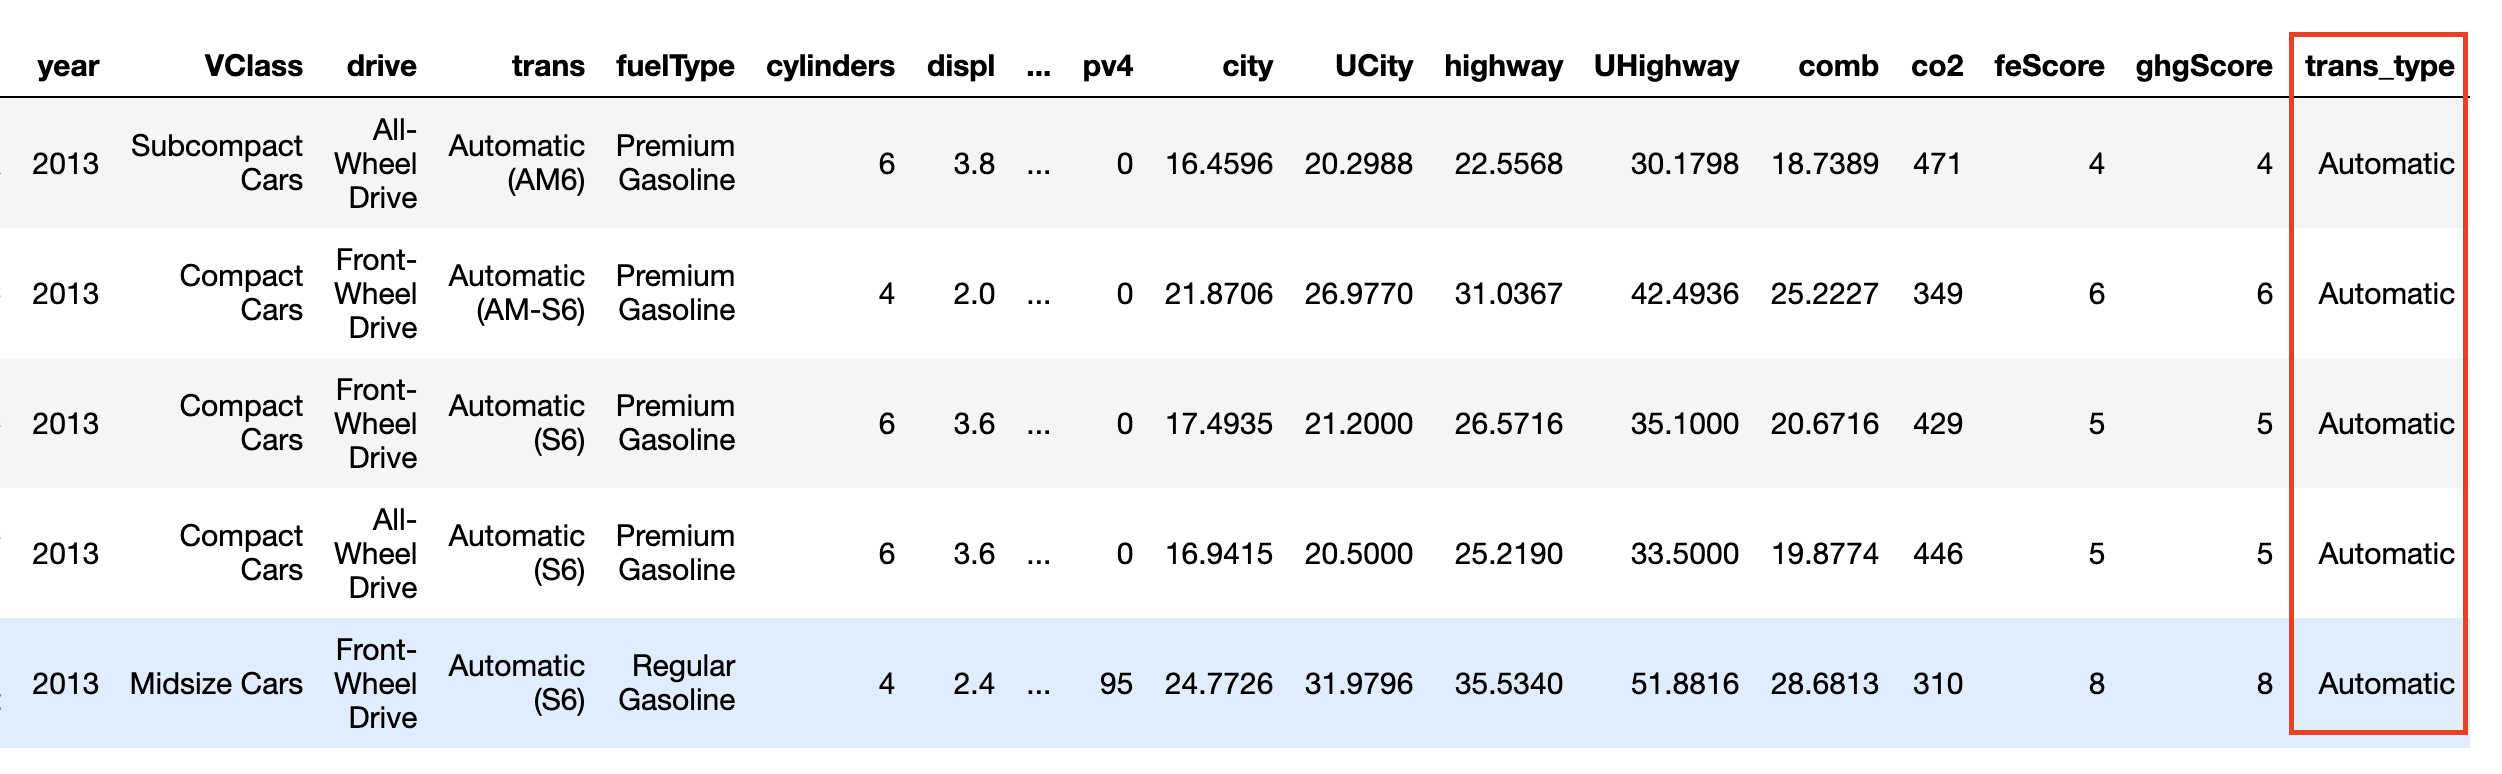Select the ghgScore column header
The width and height of the screenshot is (2502, 774).
pos(2203,66)
